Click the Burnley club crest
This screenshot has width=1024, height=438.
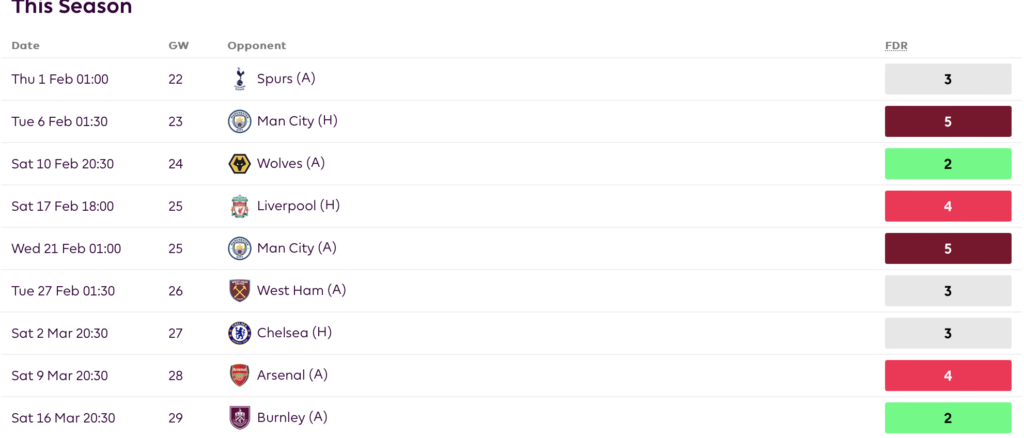pos(239,418)
